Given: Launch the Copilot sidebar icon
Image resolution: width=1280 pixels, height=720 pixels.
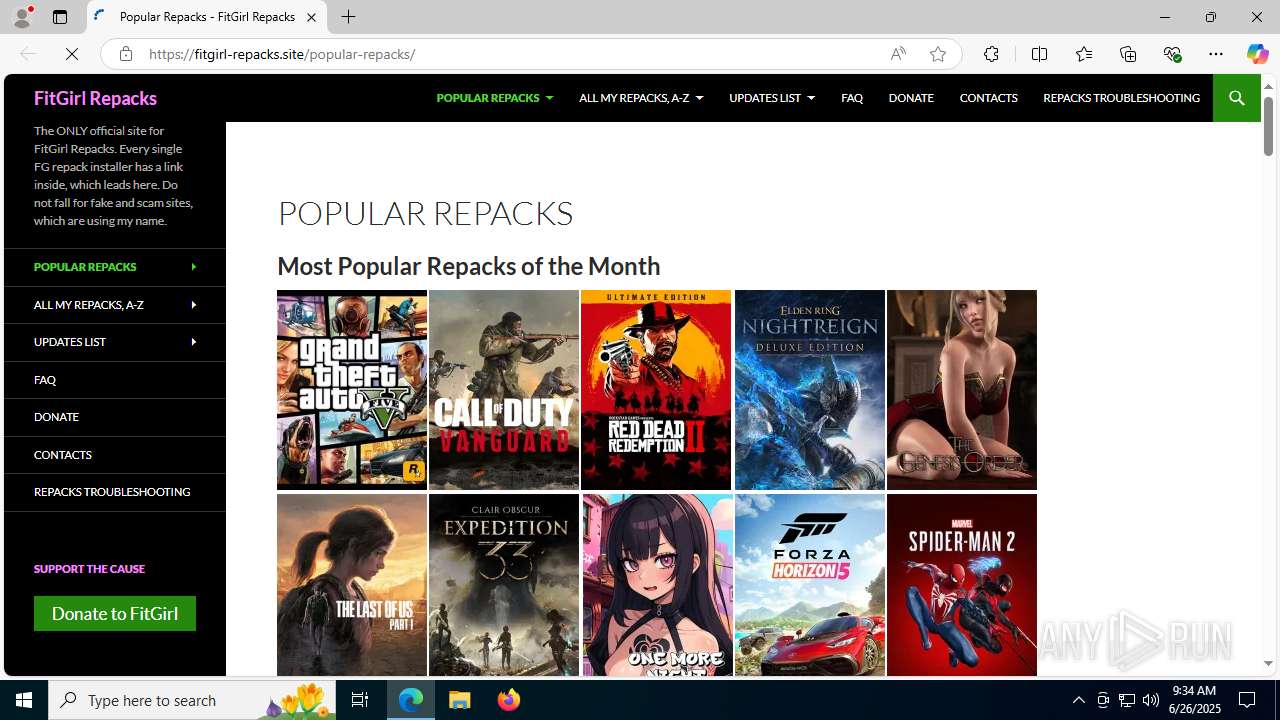Looking at the screenshot, I should point(1257,54).
